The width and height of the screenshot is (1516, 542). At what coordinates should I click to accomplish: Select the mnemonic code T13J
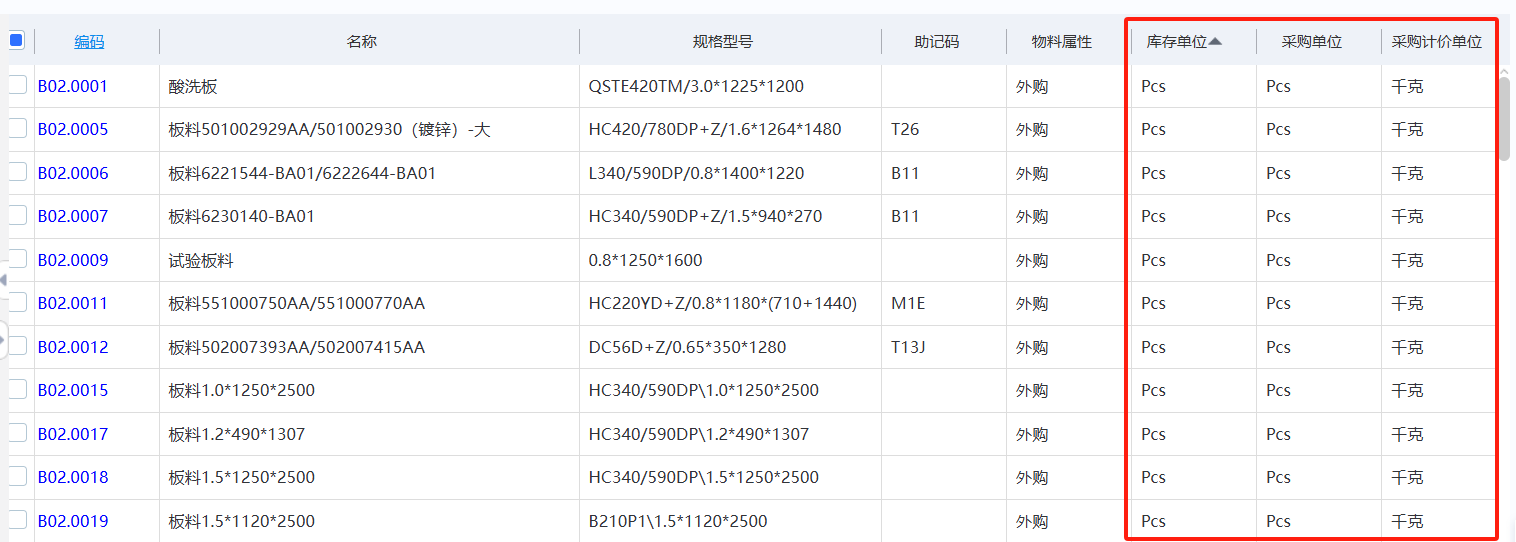coord(908,347)
